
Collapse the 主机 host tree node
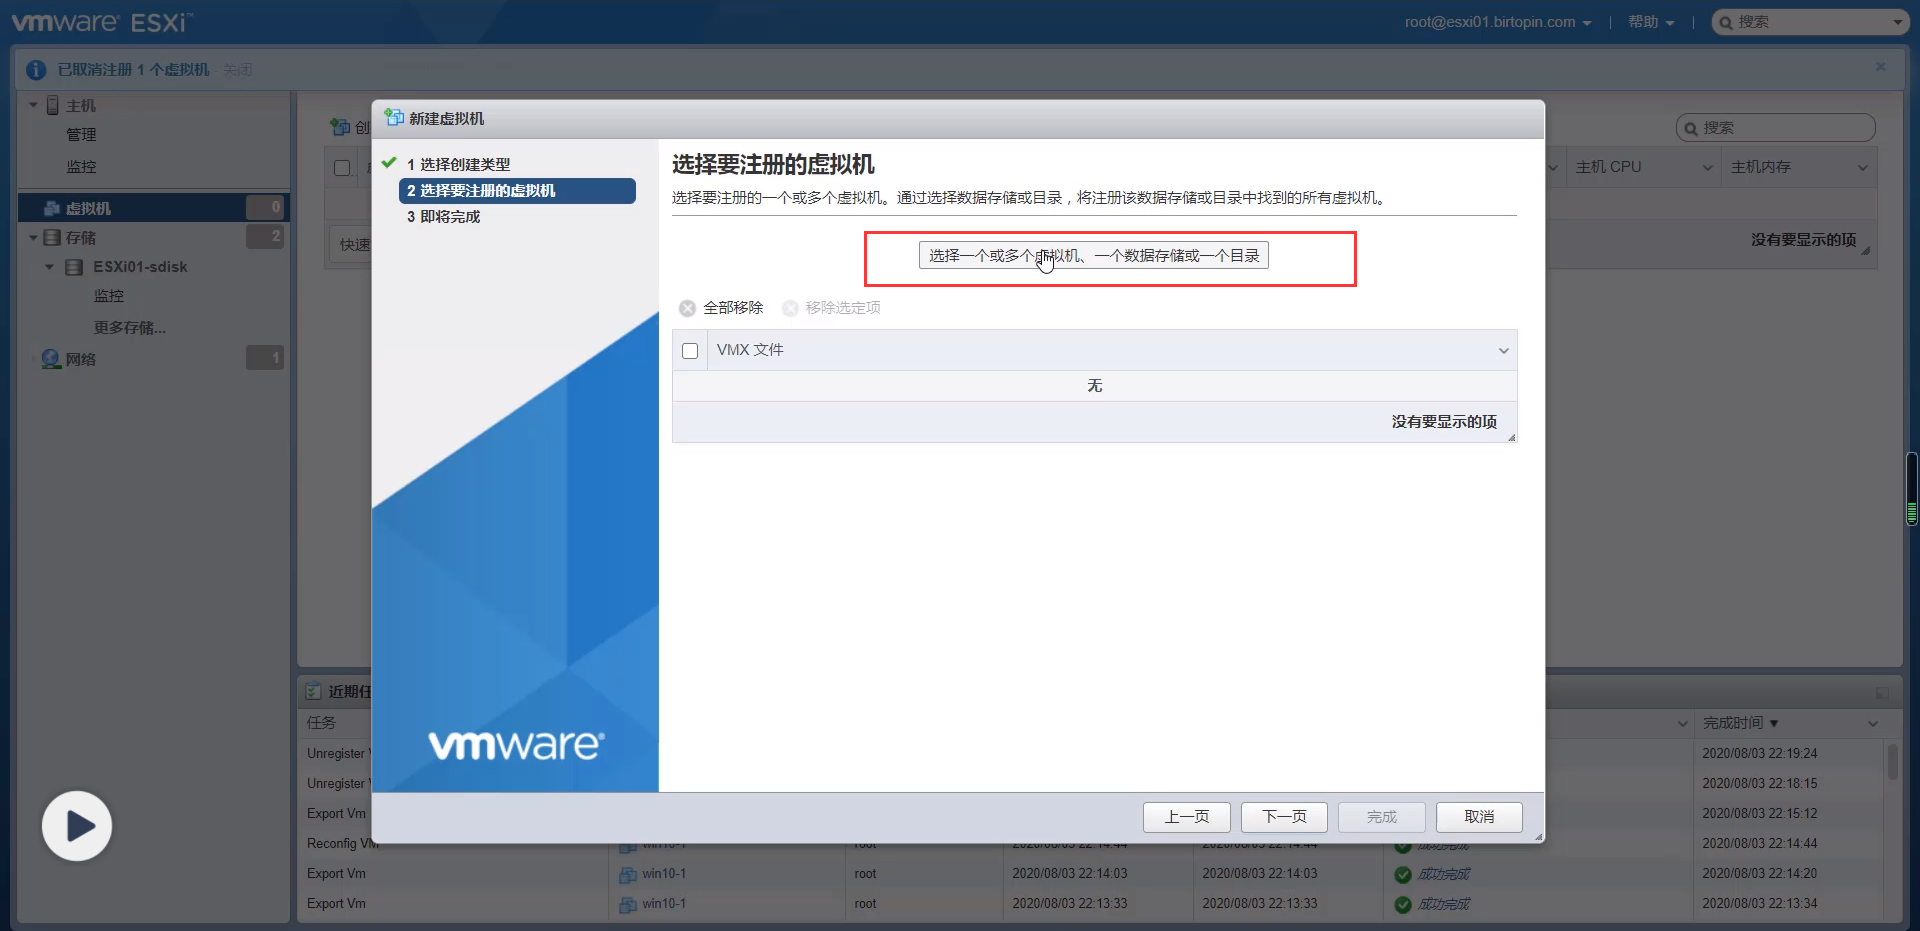(33, 105)
